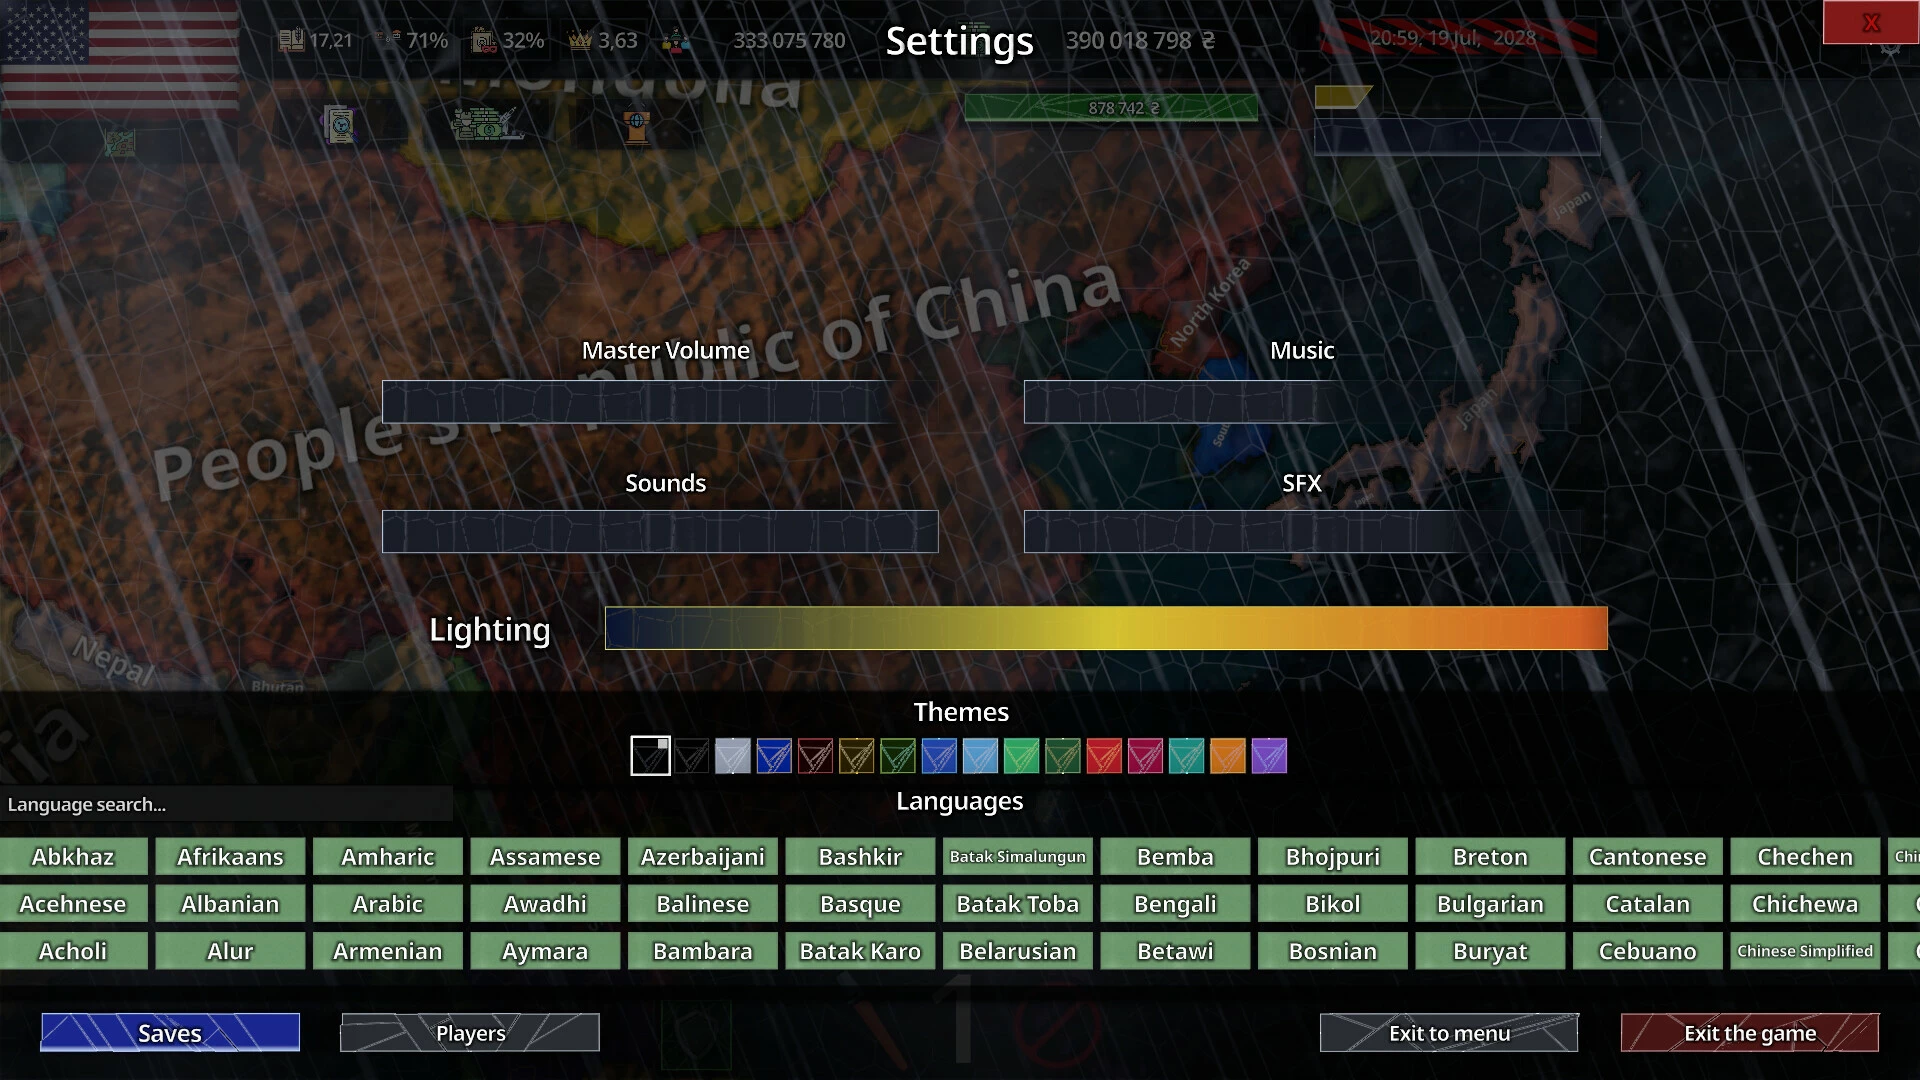Viewport: 1920px width, 1080px height.
Task: Change the Sounds volume slider
Action: coord(660,532)
